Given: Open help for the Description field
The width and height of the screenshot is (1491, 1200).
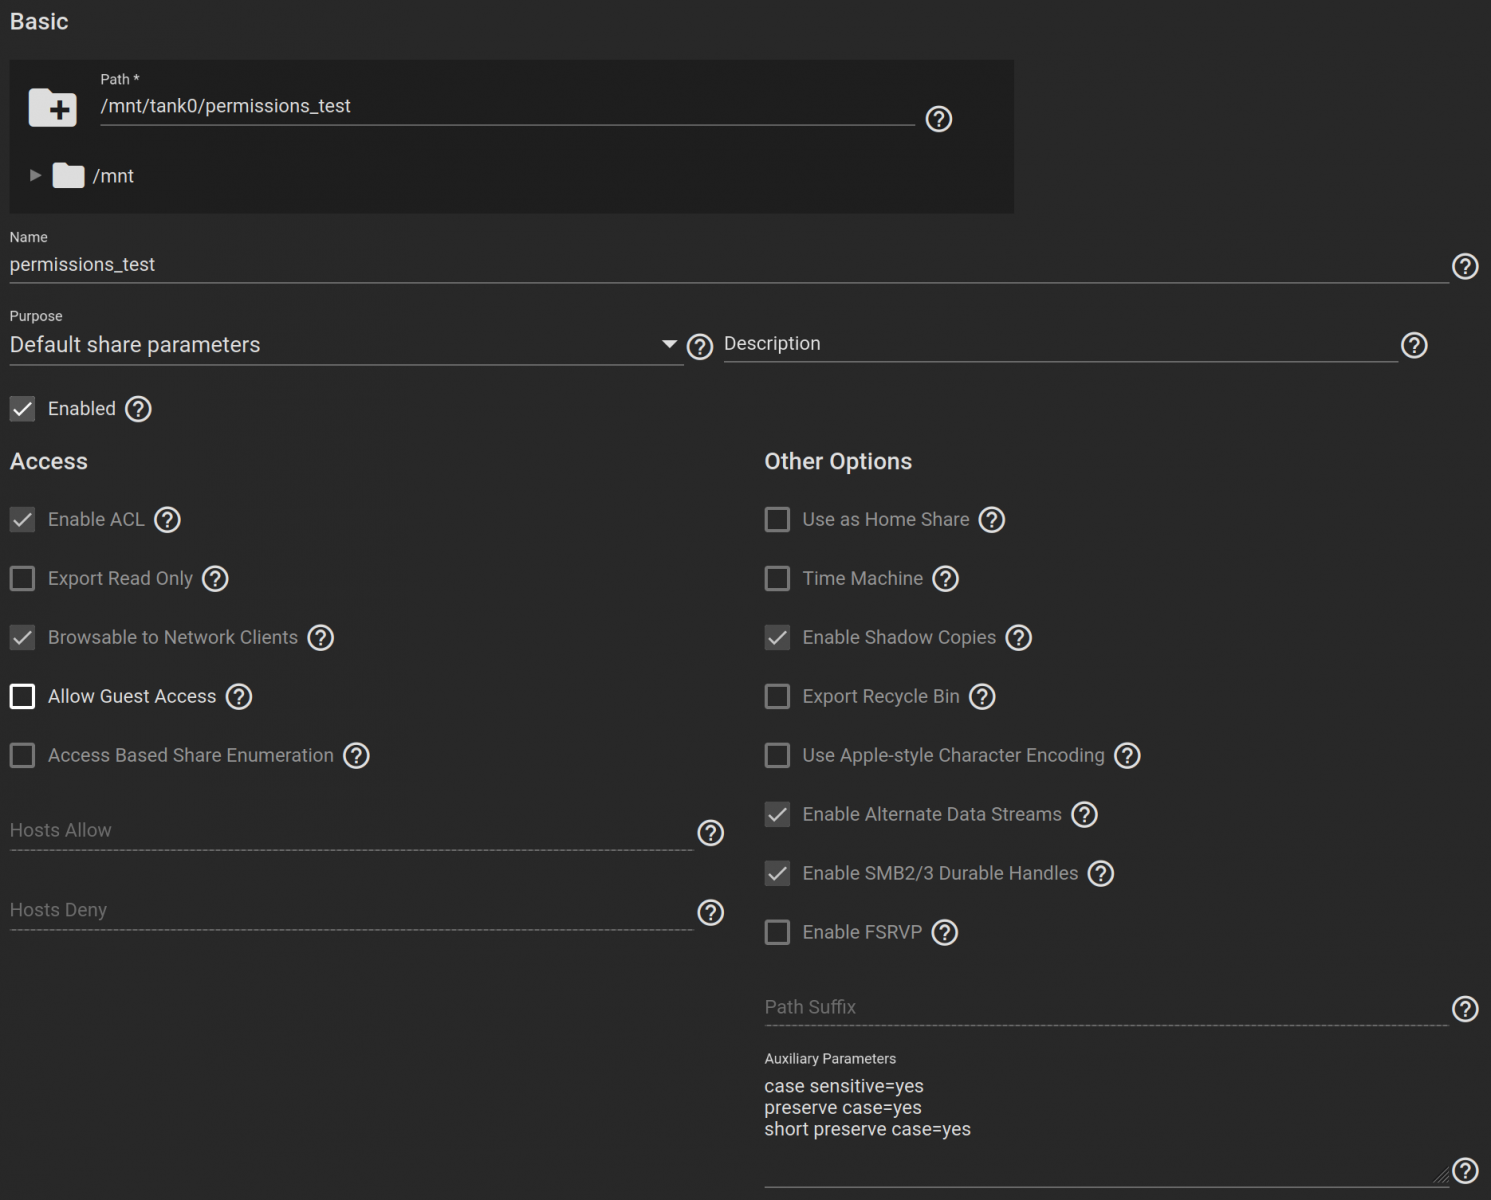Looking at the screenshot, I should click(1413, 345).
